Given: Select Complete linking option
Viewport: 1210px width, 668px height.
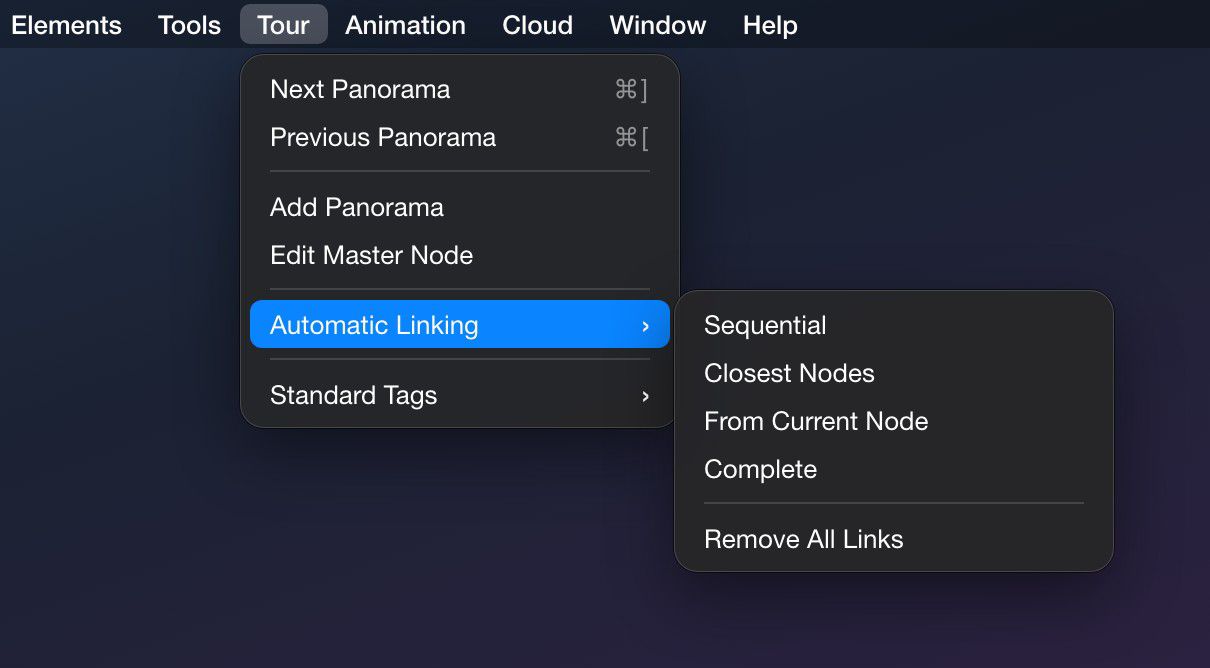Looking at the screenshot, I should click(894, 470).
